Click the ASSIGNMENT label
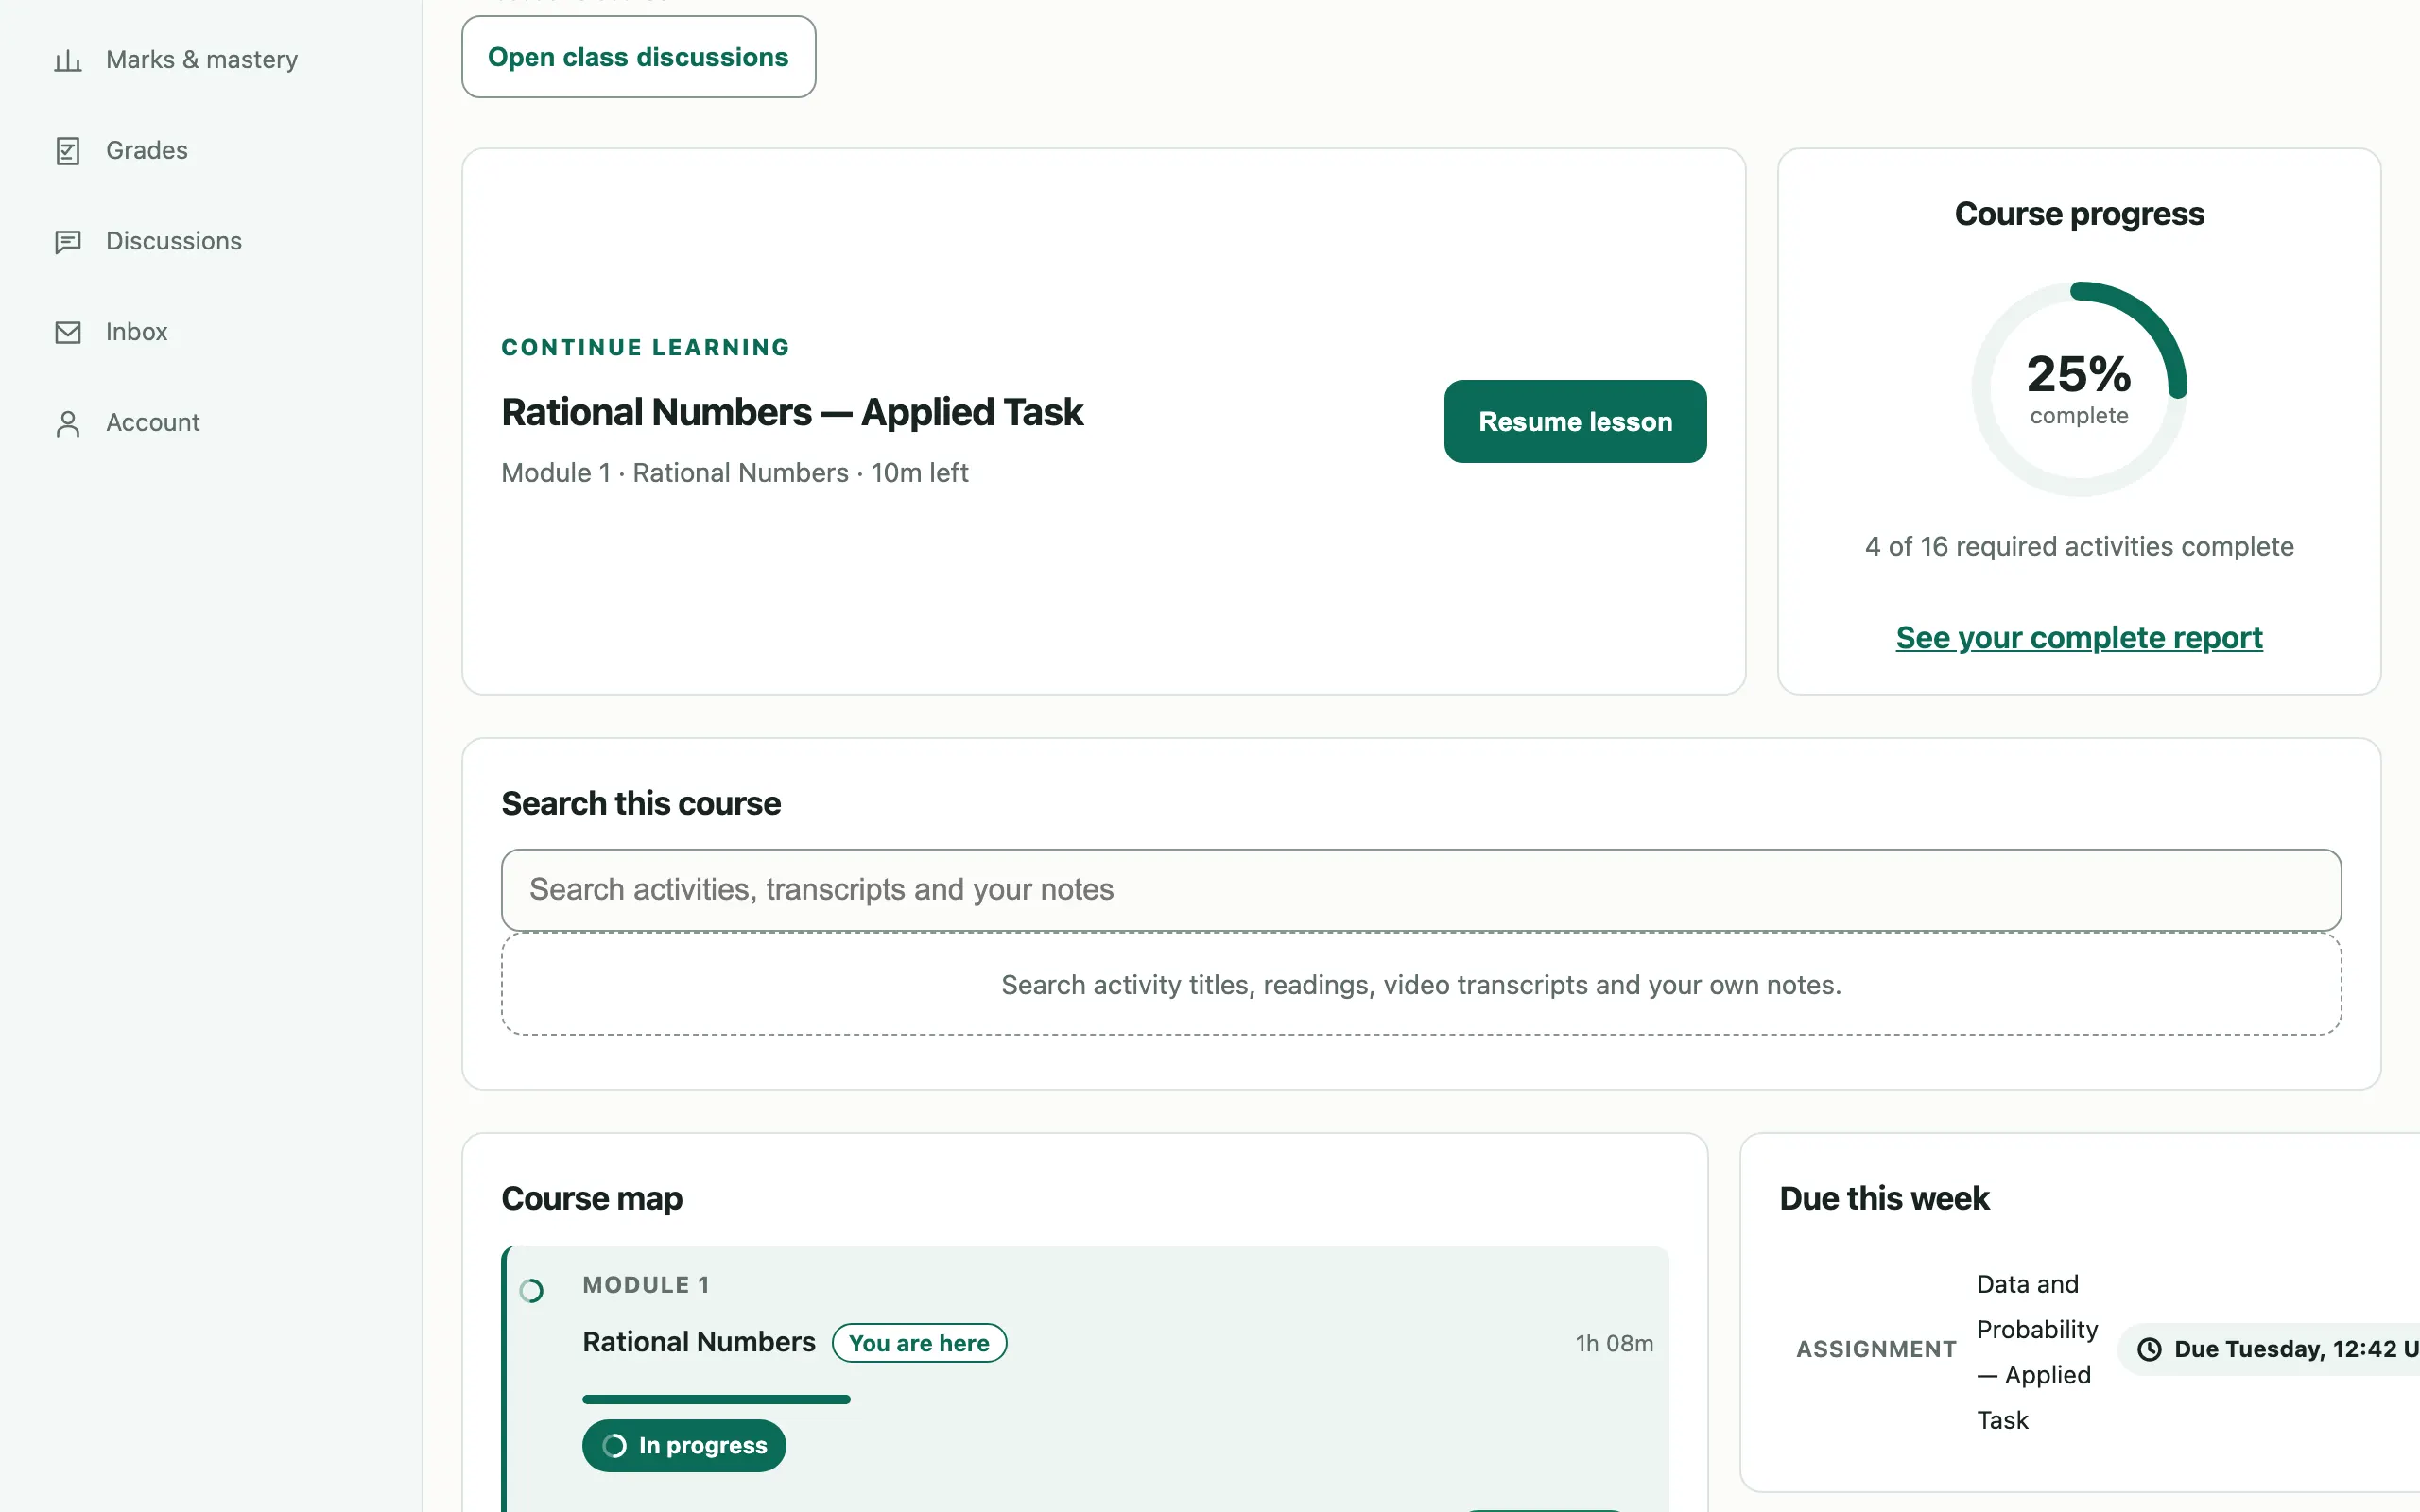 click(x=1876, y=1349)
